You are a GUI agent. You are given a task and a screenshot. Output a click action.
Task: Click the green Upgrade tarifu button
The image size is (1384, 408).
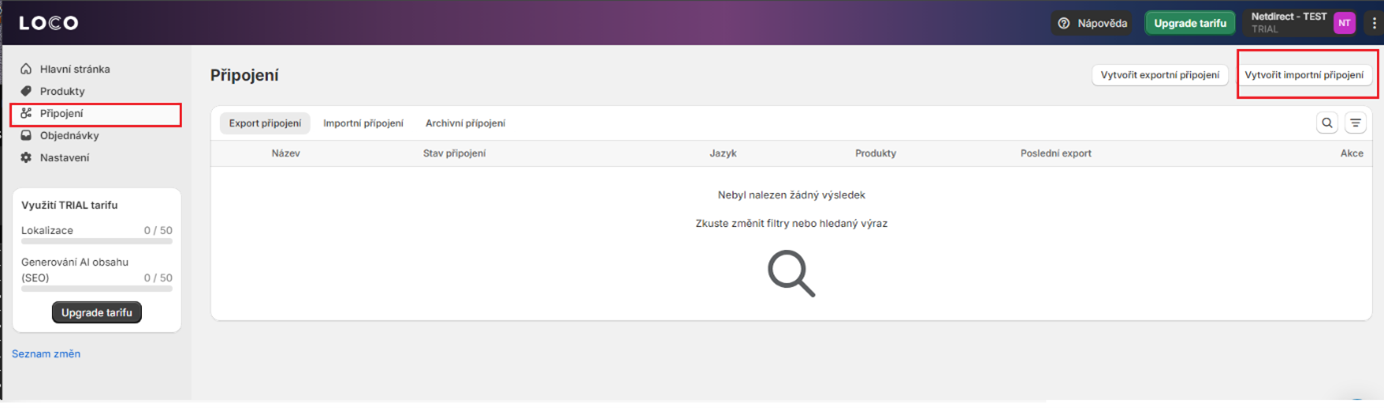[x=1190, y=23]
